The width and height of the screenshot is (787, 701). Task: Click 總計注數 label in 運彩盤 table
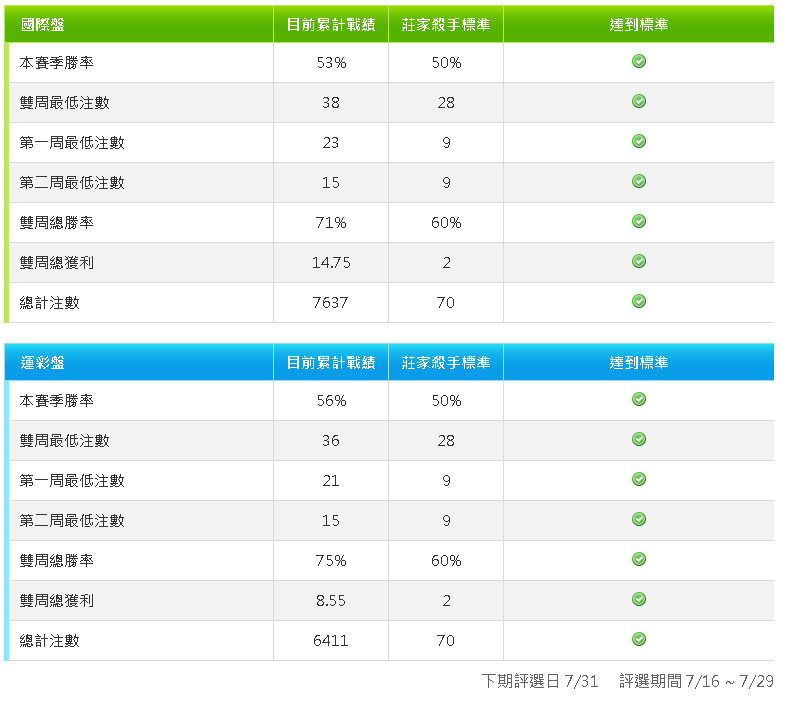tap(50, 641)
